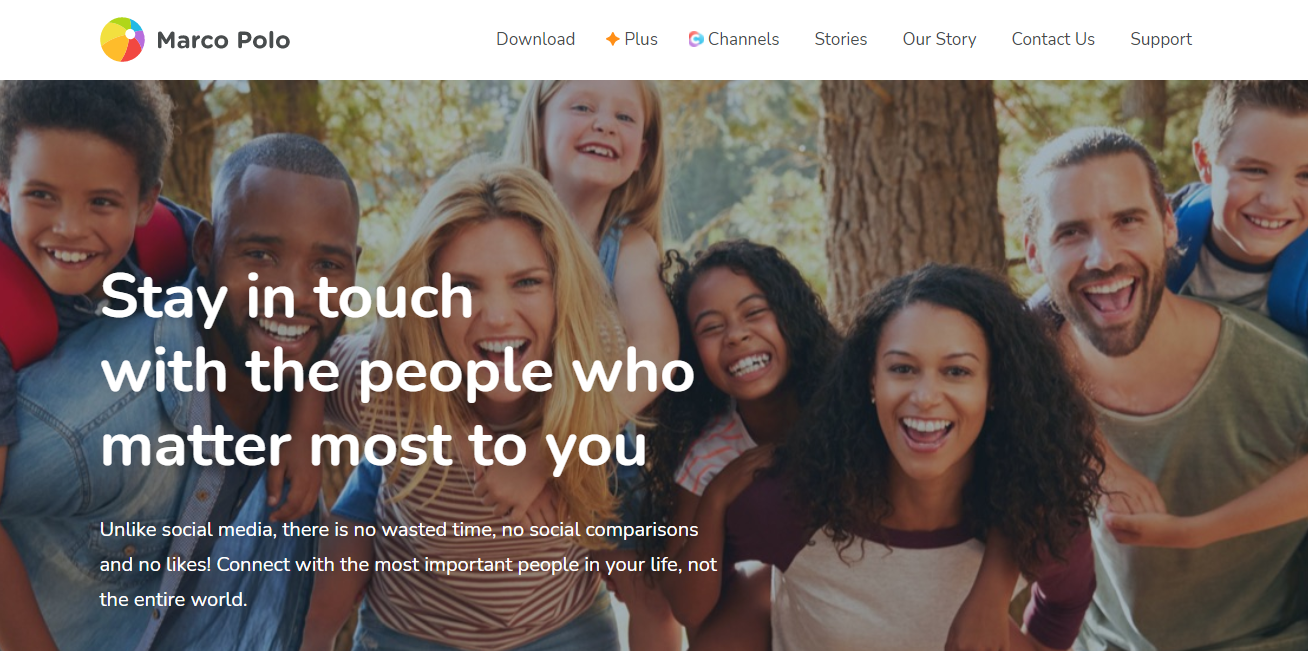Click the swirl icon next to Channels
This screenshot has width=1308, height=651.
[696, 39]
